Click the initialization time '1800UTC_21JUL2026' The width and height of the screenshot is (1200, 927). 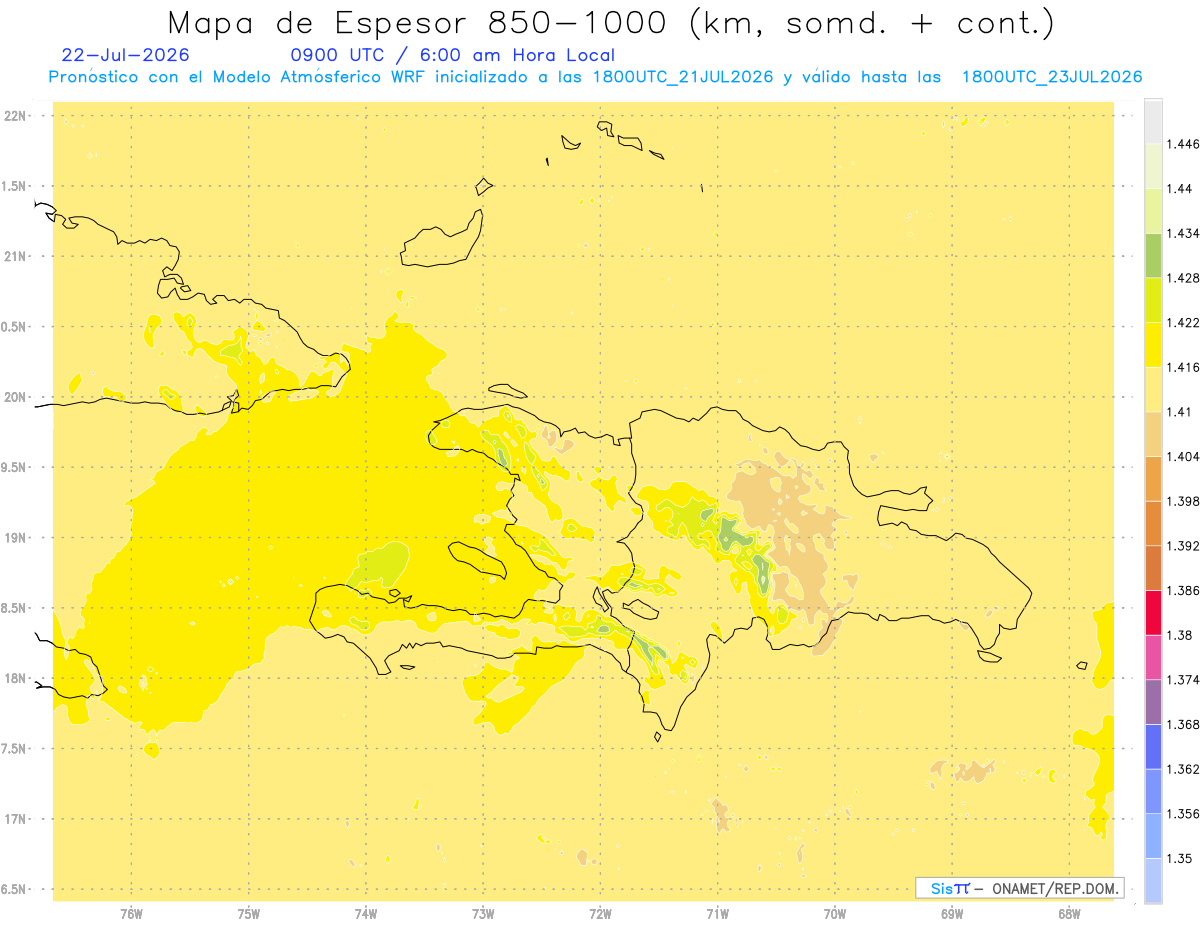pyautogui.click(x=683, y=77)
